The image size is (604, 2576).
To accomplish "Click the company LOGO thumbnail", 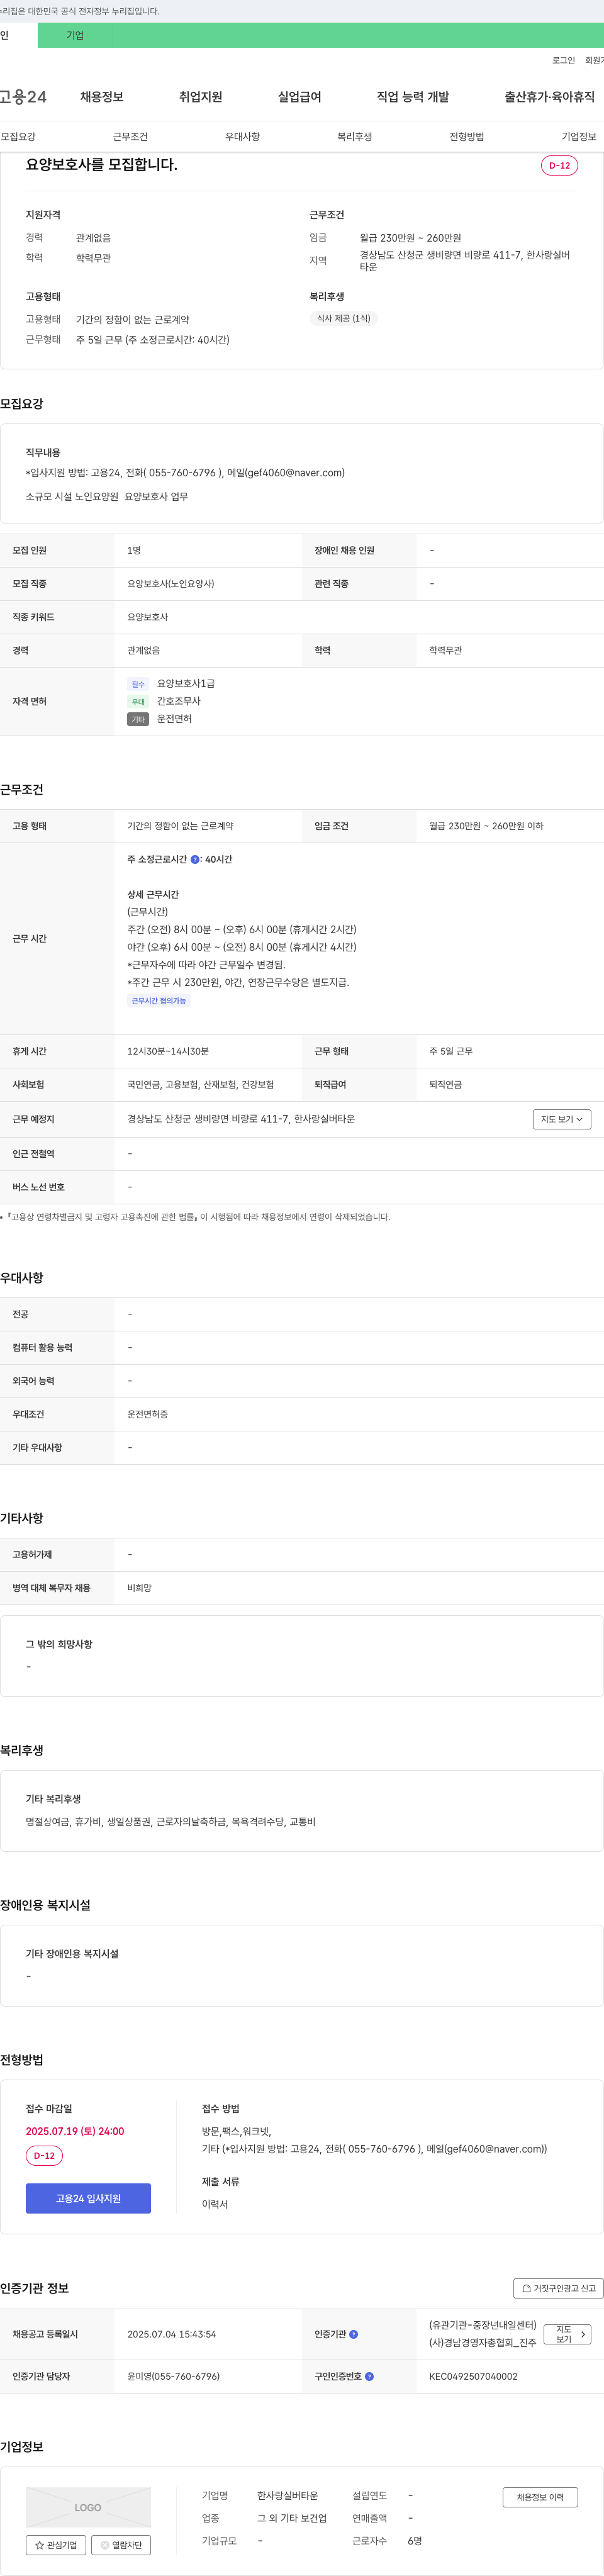I will 88,2507.
